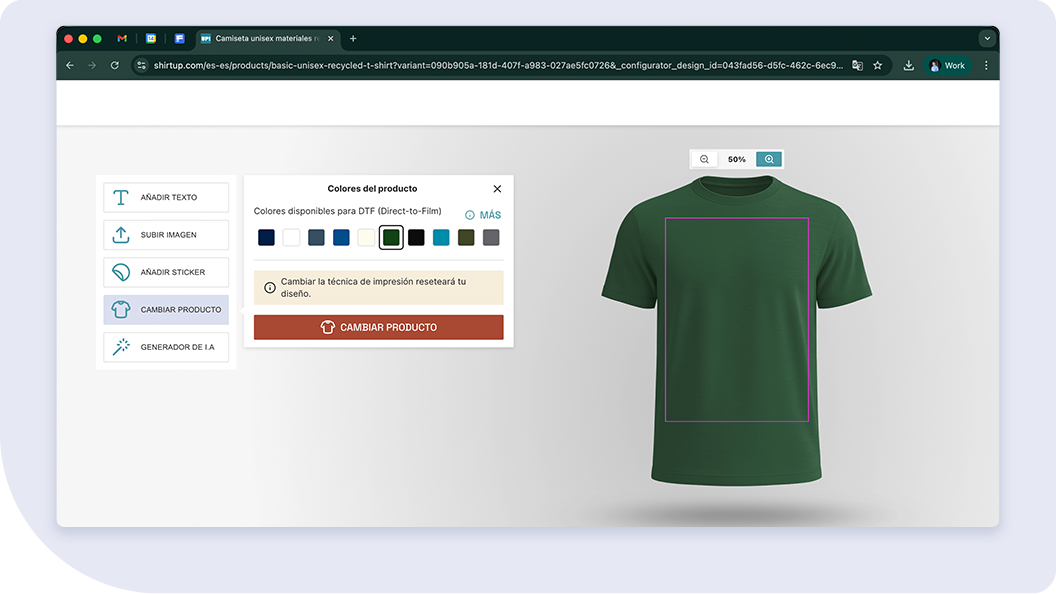
Task: Click the sticker icon
Action: pos(121,272)
